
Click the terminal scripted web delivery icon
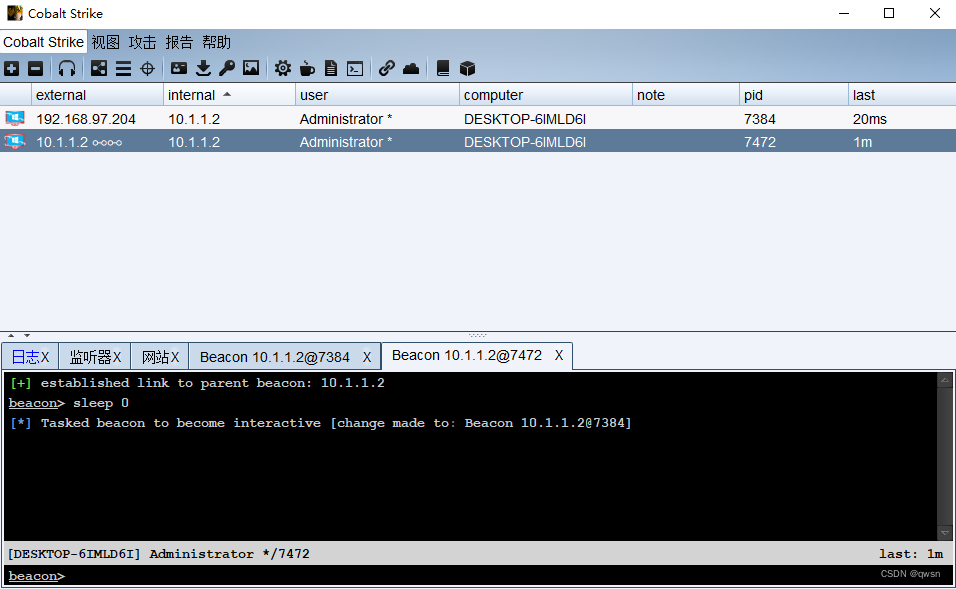[355, 68]
